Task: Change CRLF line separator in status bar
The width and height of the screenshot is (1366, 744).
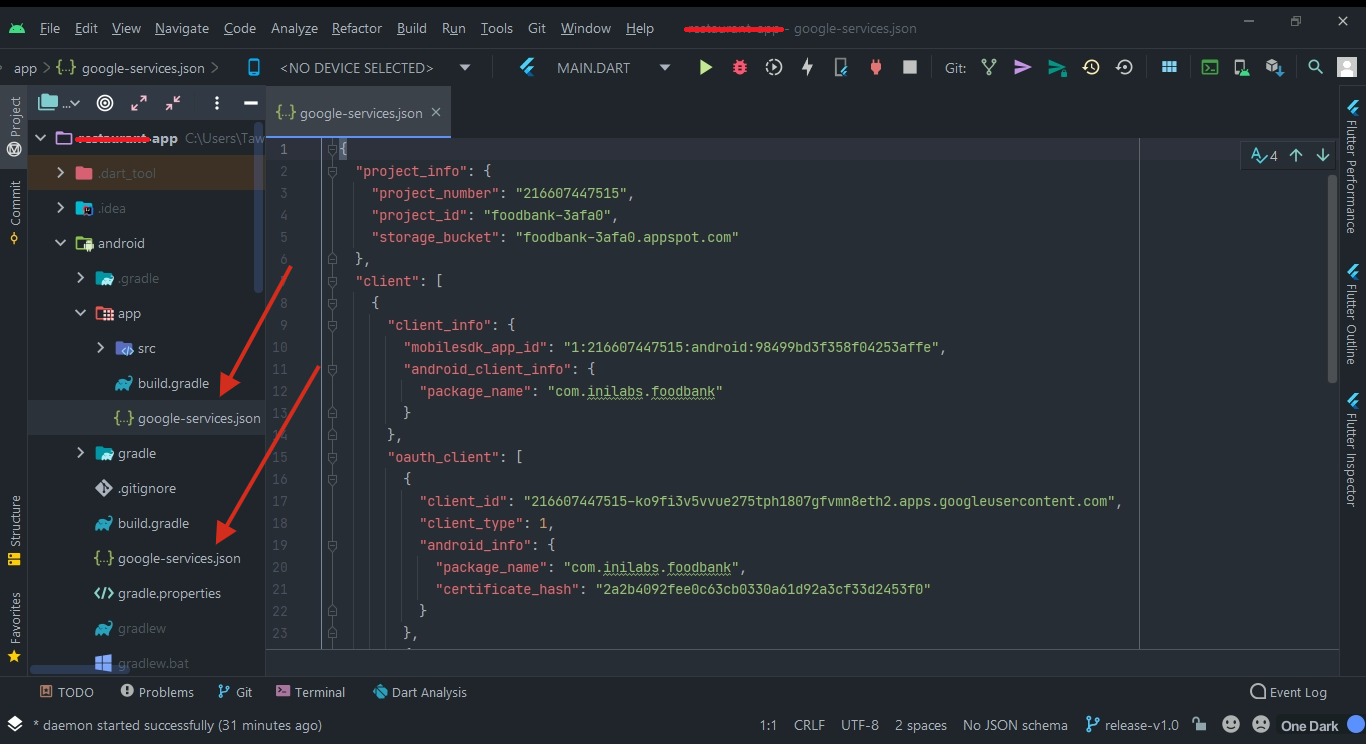Action: (x=809, y=725)
